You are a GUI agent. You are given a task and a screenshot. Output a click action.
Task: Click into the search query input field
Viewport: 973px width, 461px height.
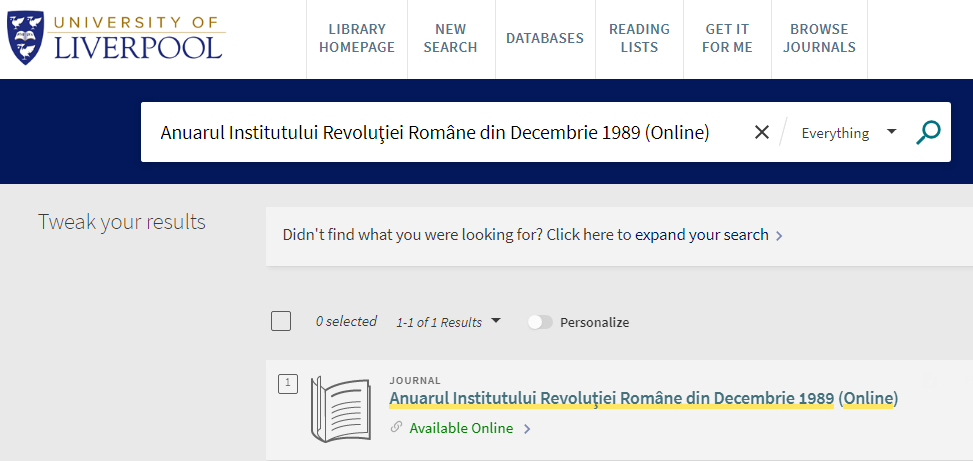pos(434,132)
